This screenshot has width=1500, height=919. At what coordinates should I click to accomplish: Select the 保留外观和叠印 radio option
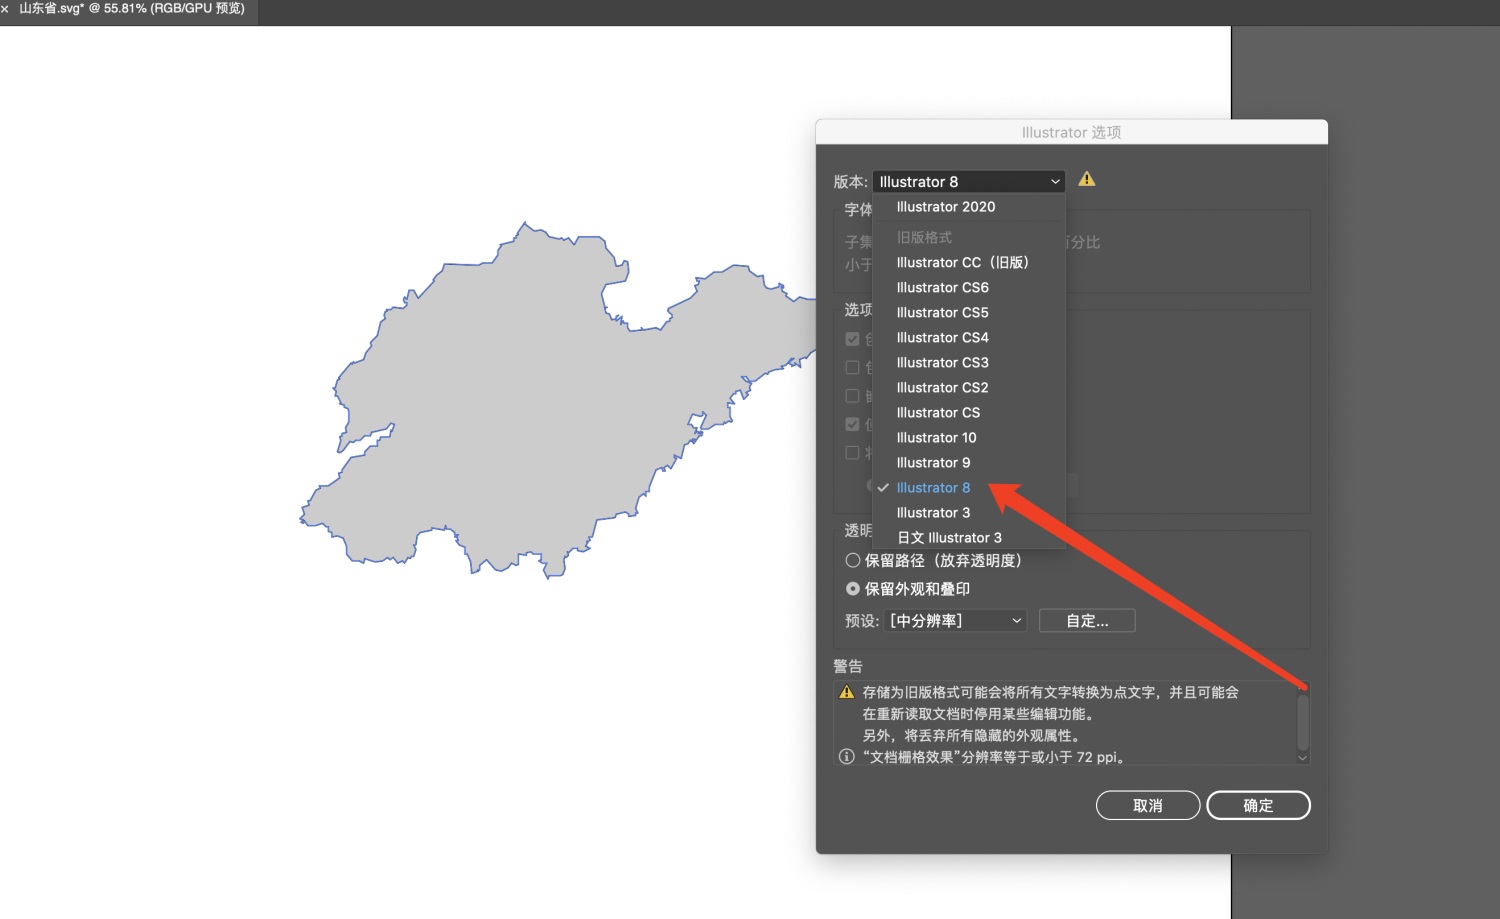click(853, 589)
